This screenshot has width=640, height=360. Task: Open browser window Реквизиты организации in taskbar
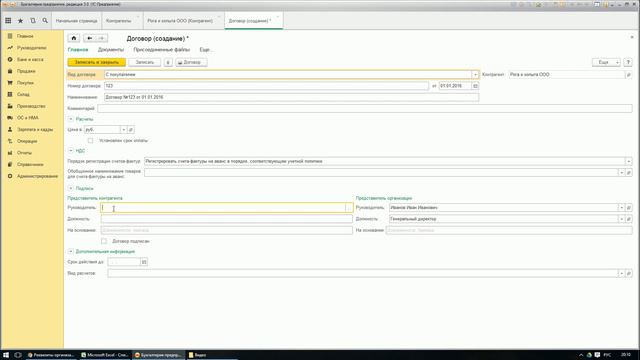click(51, 355)
